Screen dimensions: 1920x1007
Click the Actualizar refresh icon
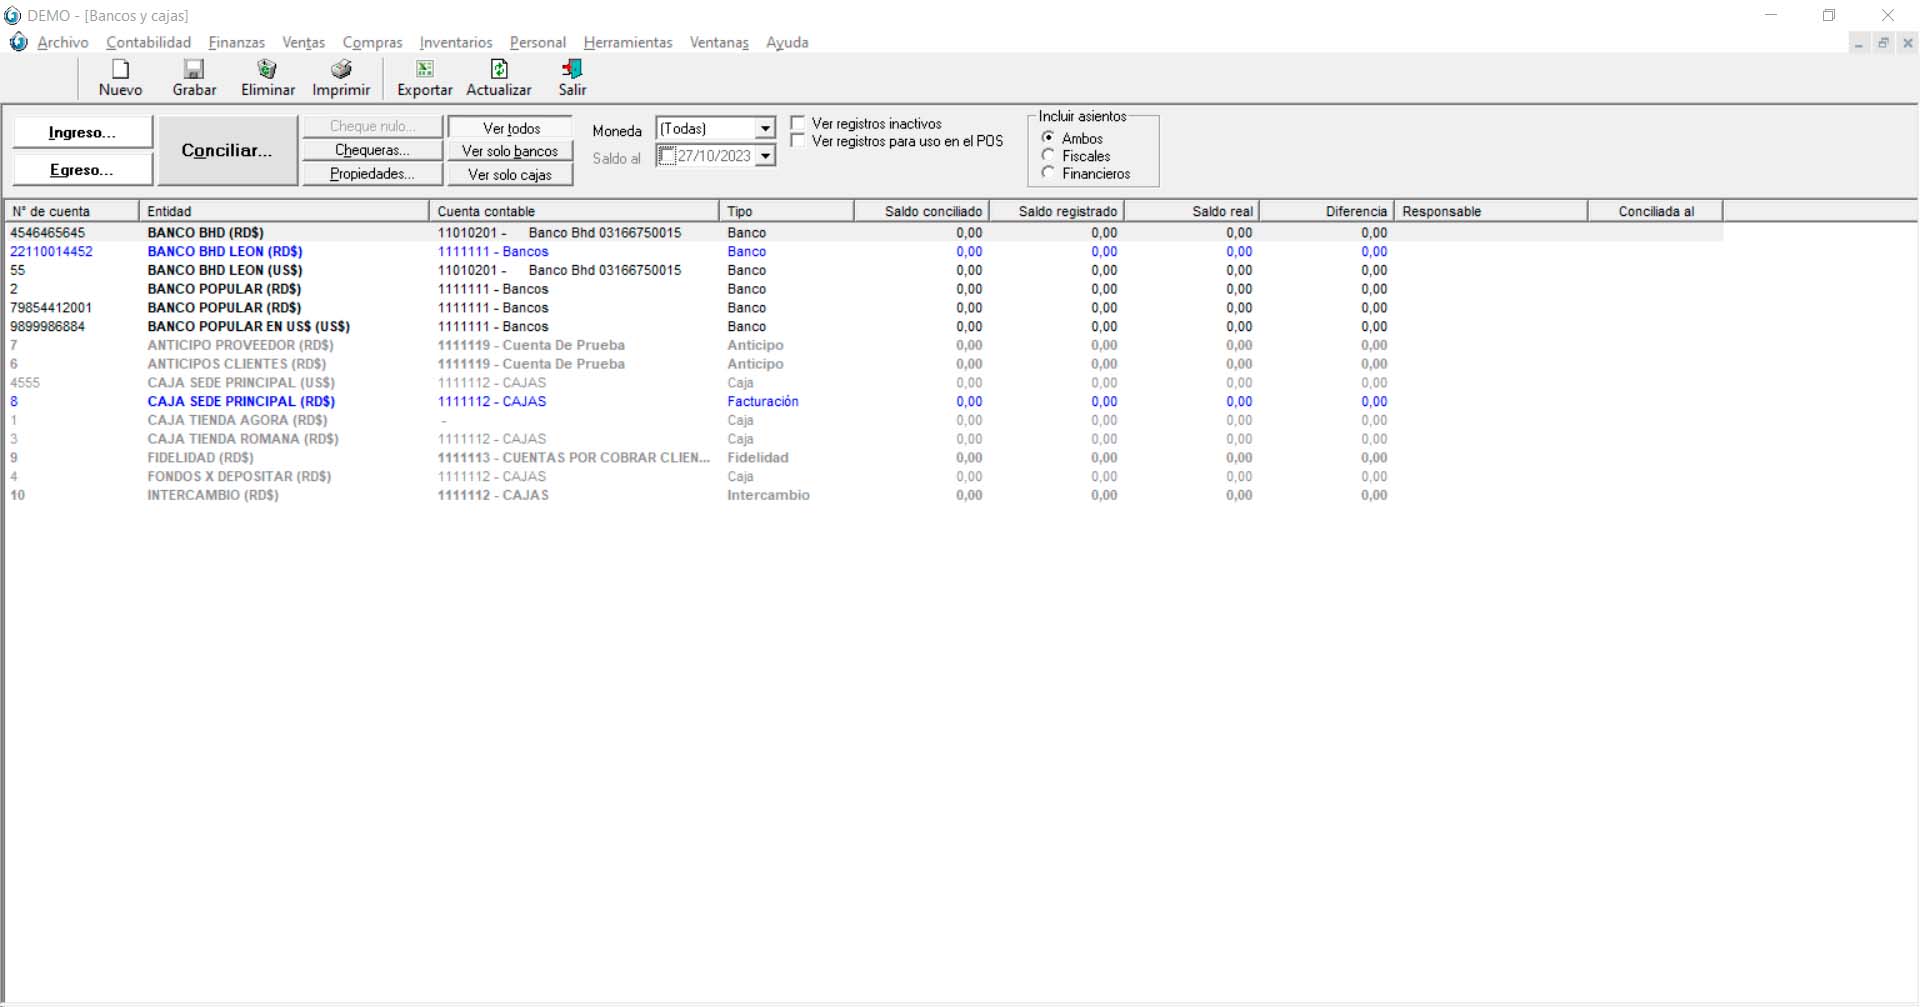point(499,69)
